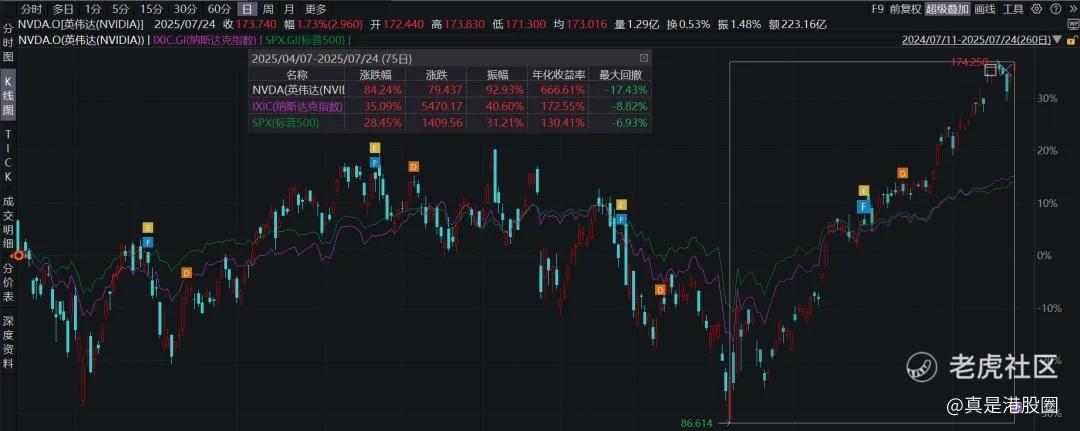Click the earliest yellow E event marker
Viewport: 1080px width, 431px height.
point(148,227)
